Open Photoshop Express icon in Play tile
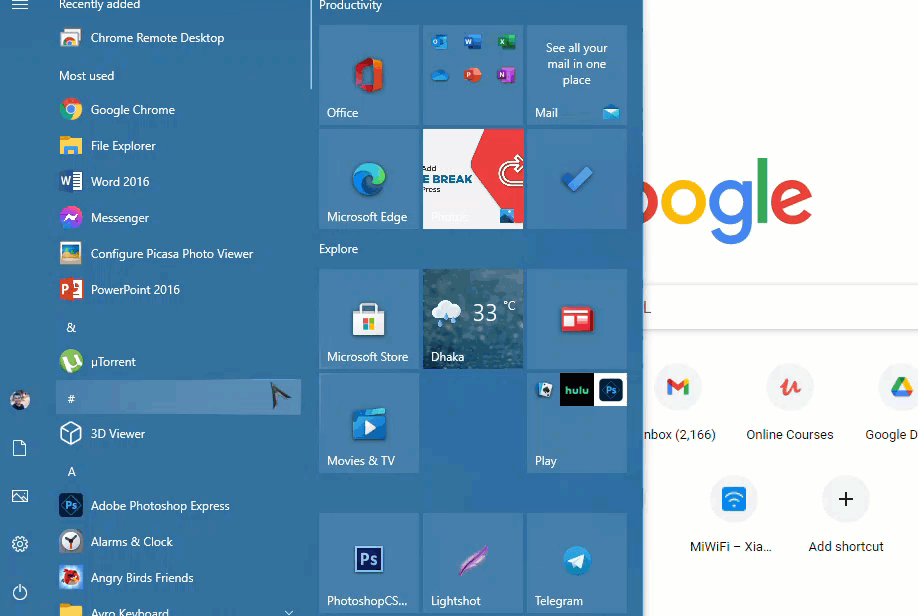Screen dimensions: 918x616 (x=610, y=390)
